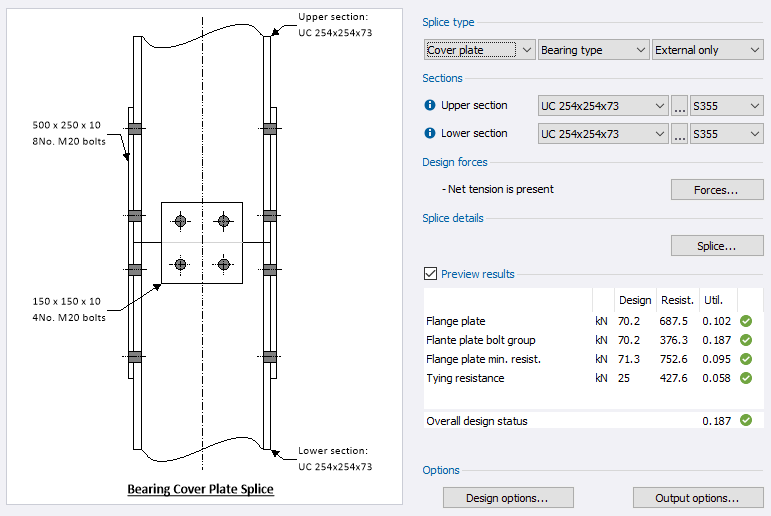Open the Upper section S355 grade dropdown
771x516 pixels.
point(727,106)
